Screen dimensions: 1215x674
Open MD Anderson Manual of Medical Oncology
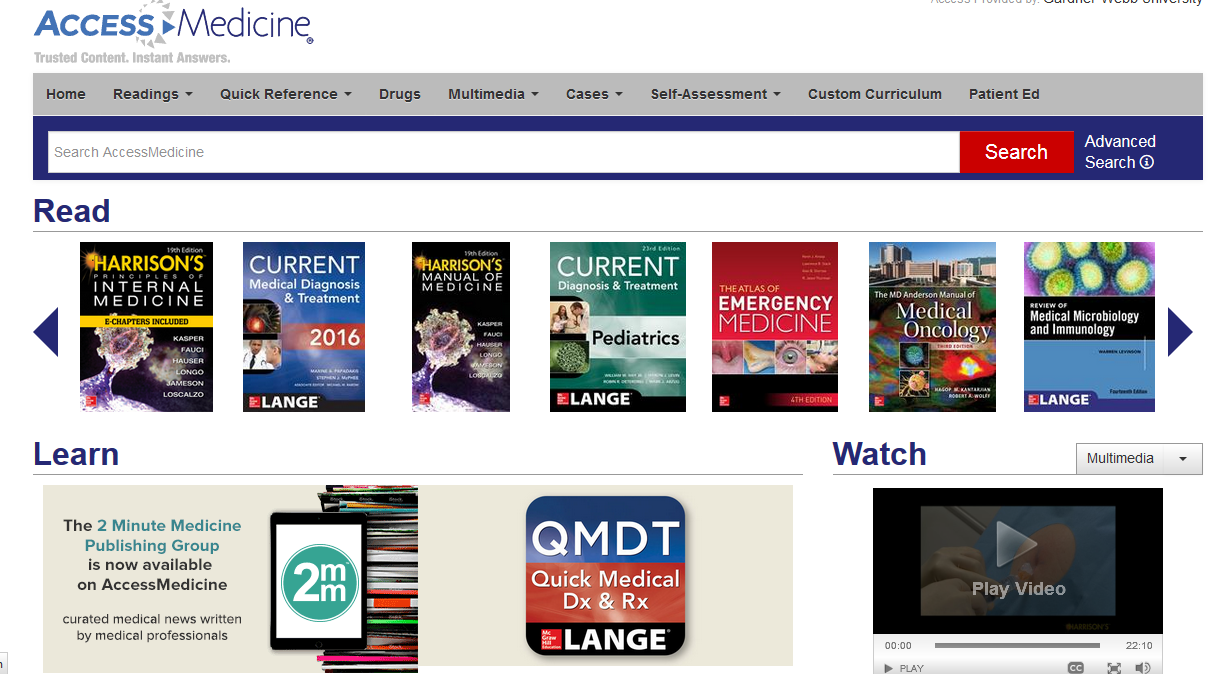[932, 327]
